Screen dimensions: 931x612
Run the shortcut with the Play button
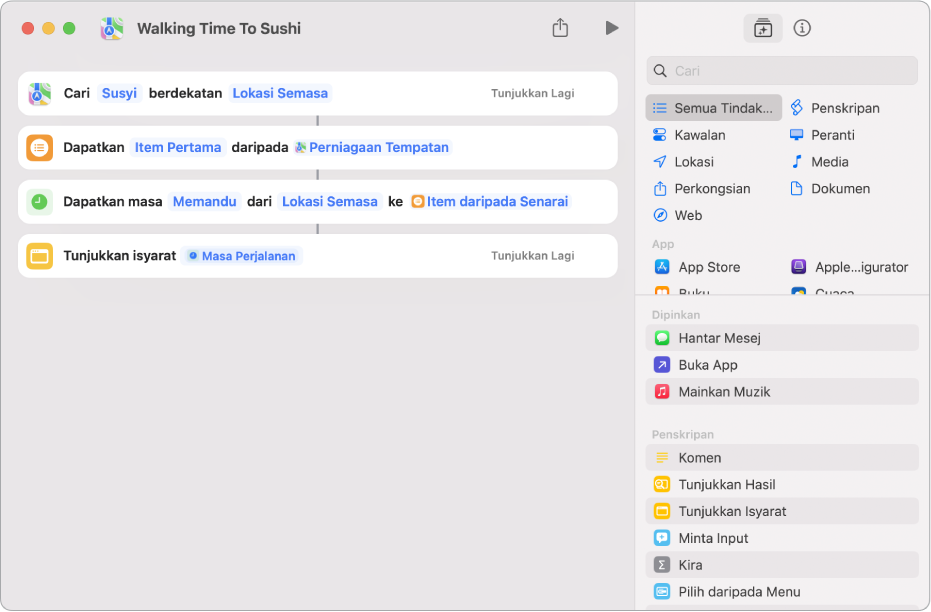pos(611,28)
